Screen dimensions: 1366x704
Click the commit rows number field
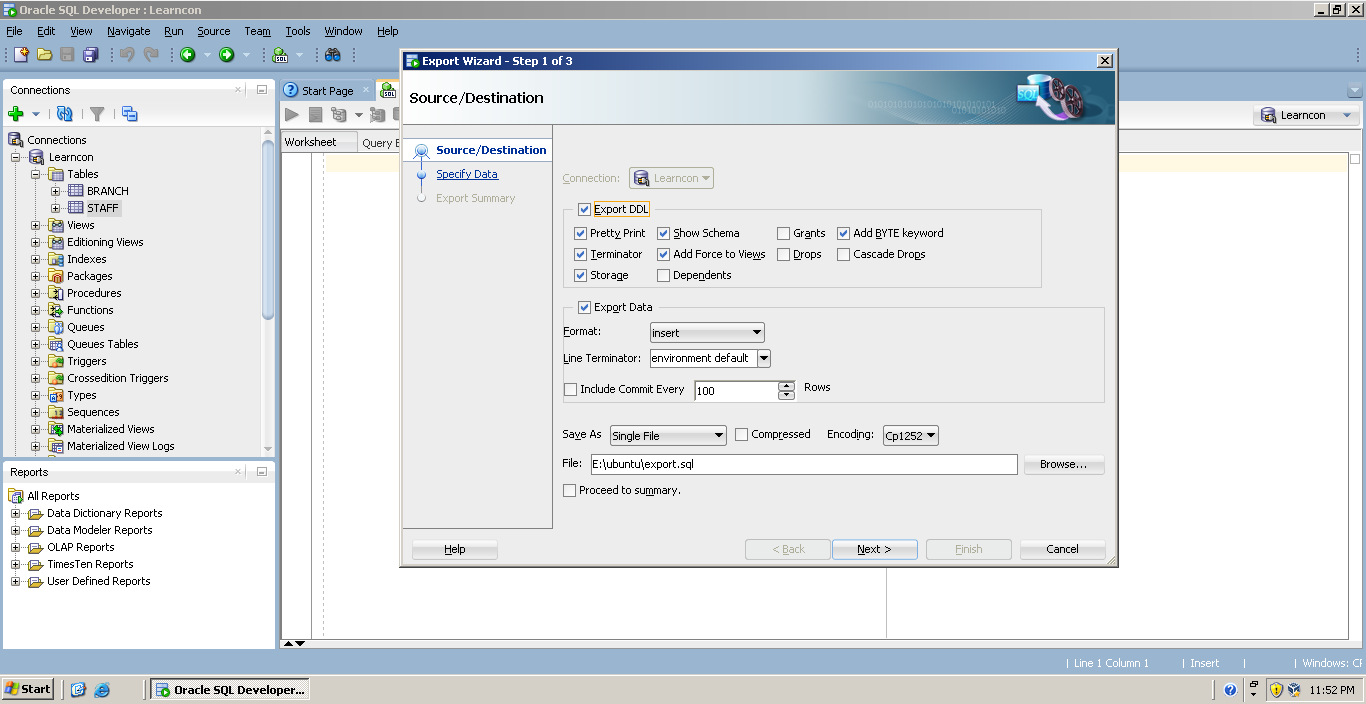736,390
